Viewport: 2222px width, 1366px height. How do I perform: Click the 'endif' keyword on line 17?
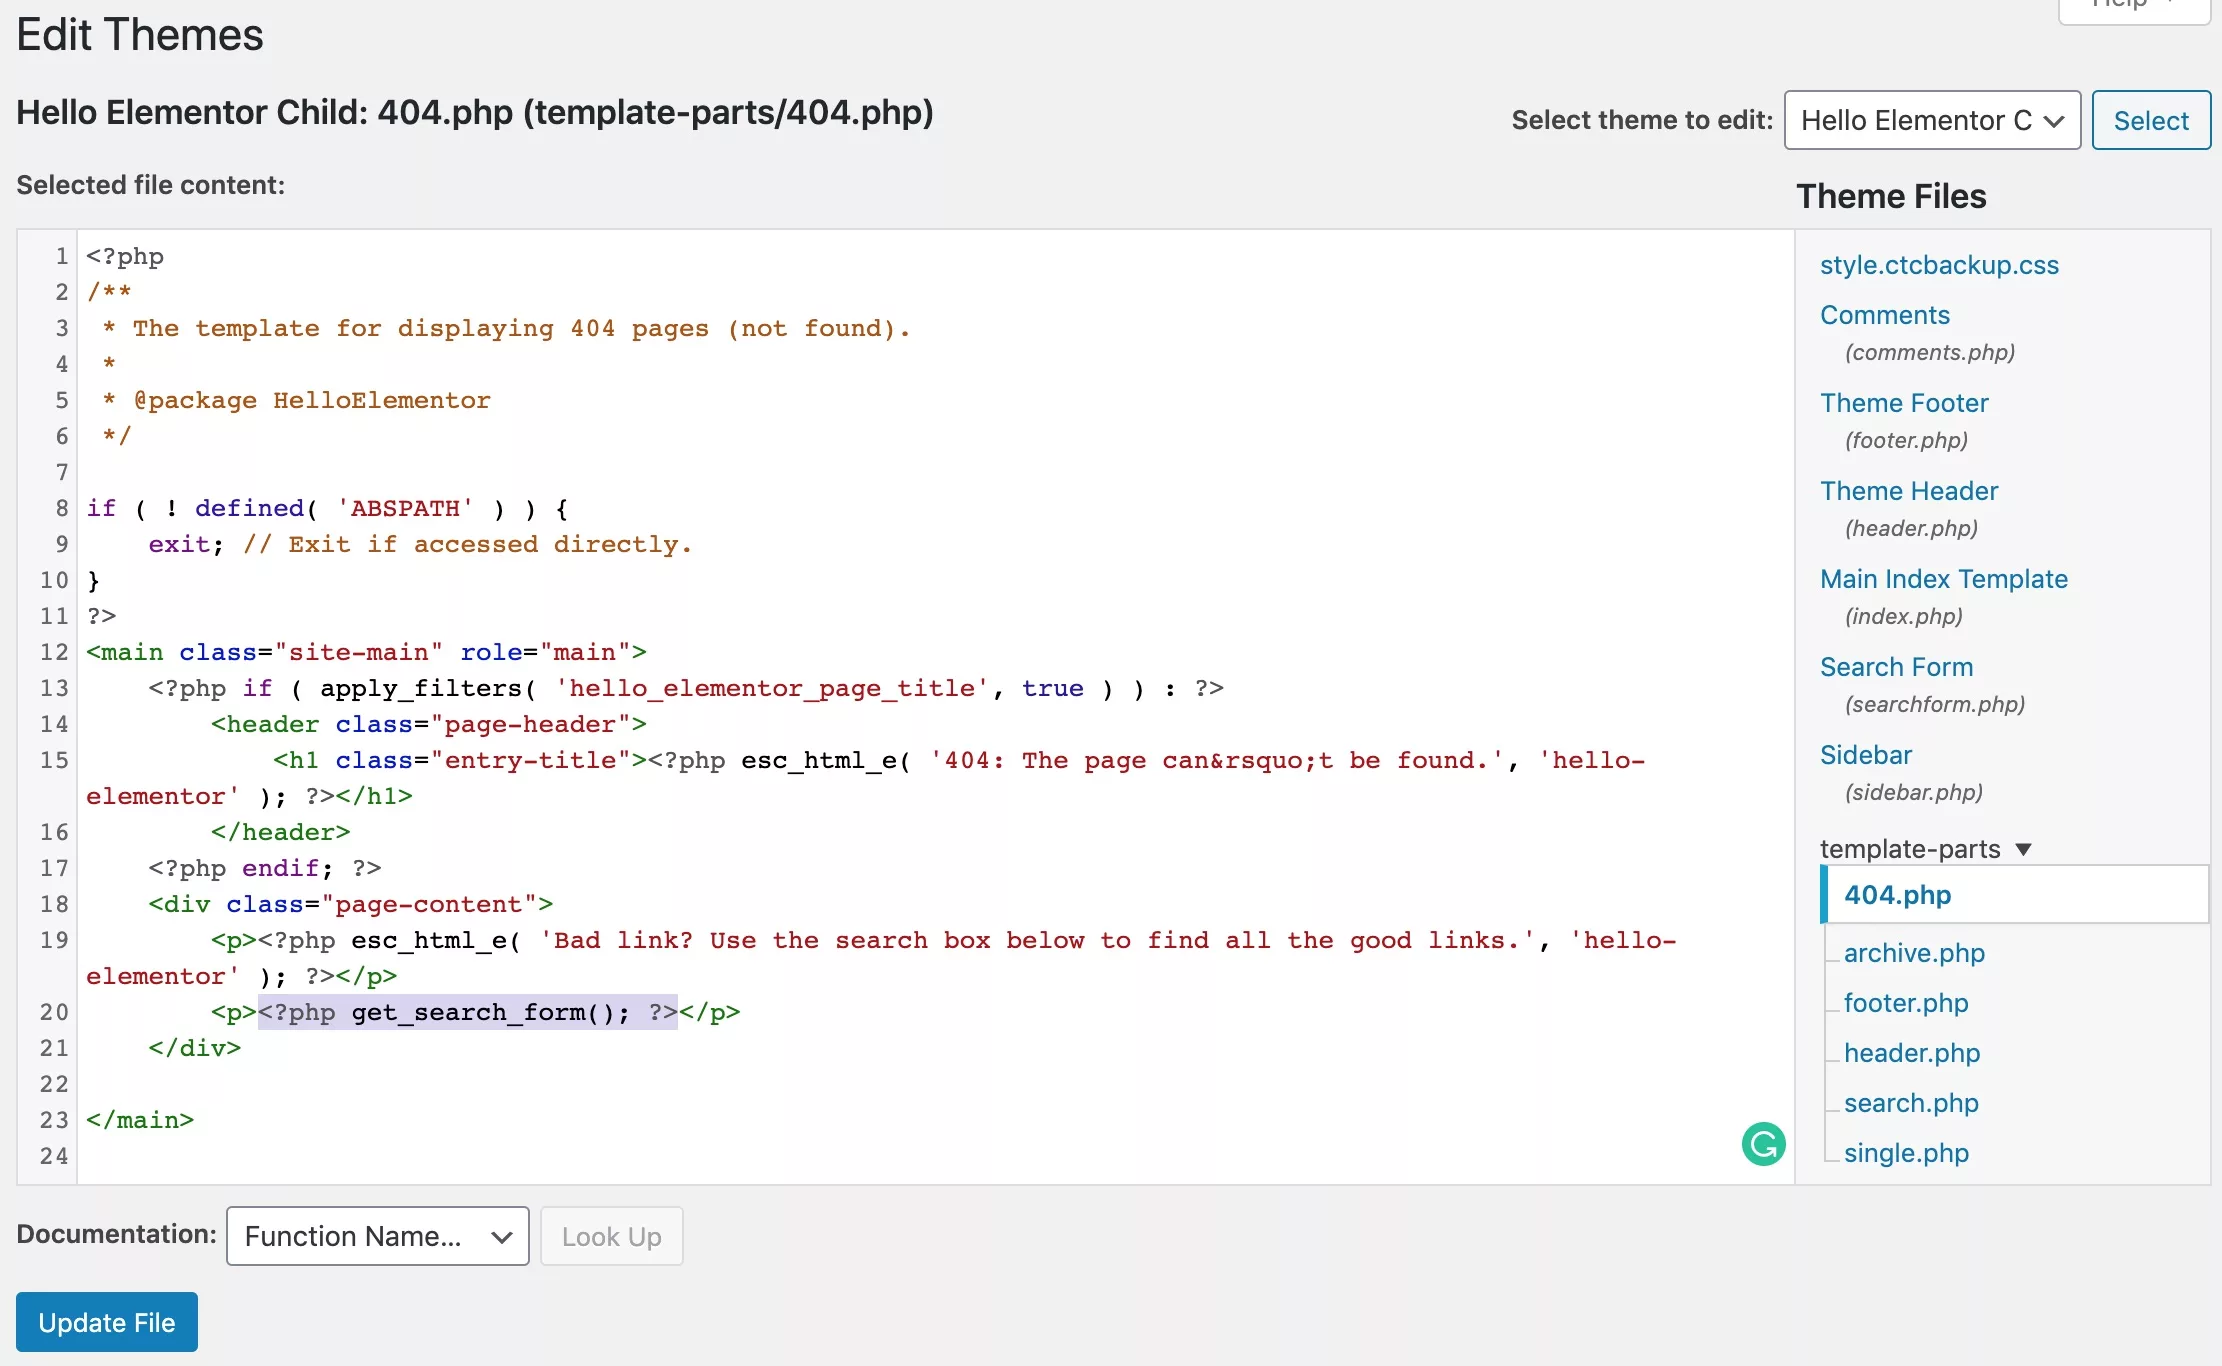tap(280, 868)
